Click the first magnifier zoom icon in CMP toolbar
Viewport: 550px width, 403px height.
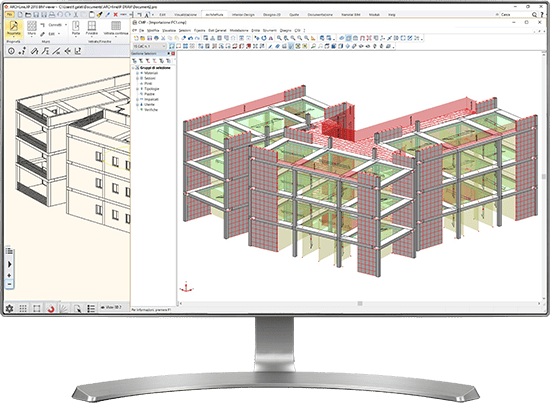279,38
